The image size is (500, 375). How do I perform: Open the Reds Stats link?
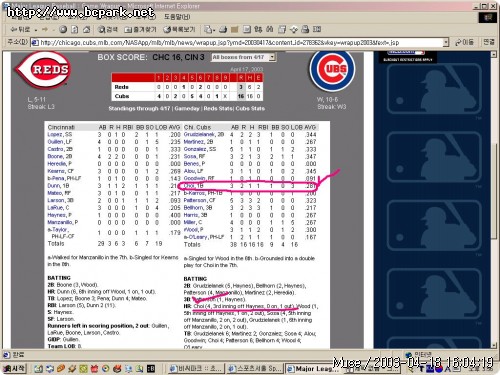[217, 108]
